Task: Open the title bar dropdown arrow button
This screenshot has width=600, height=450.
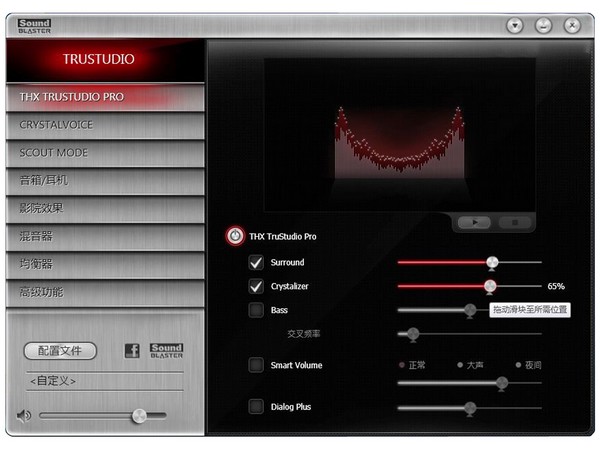Action: coord(515,25)
